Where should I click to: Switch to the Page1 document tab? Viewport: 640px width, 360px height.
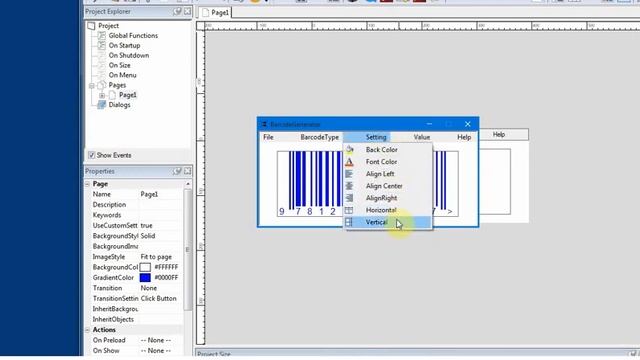coord(216,13)
